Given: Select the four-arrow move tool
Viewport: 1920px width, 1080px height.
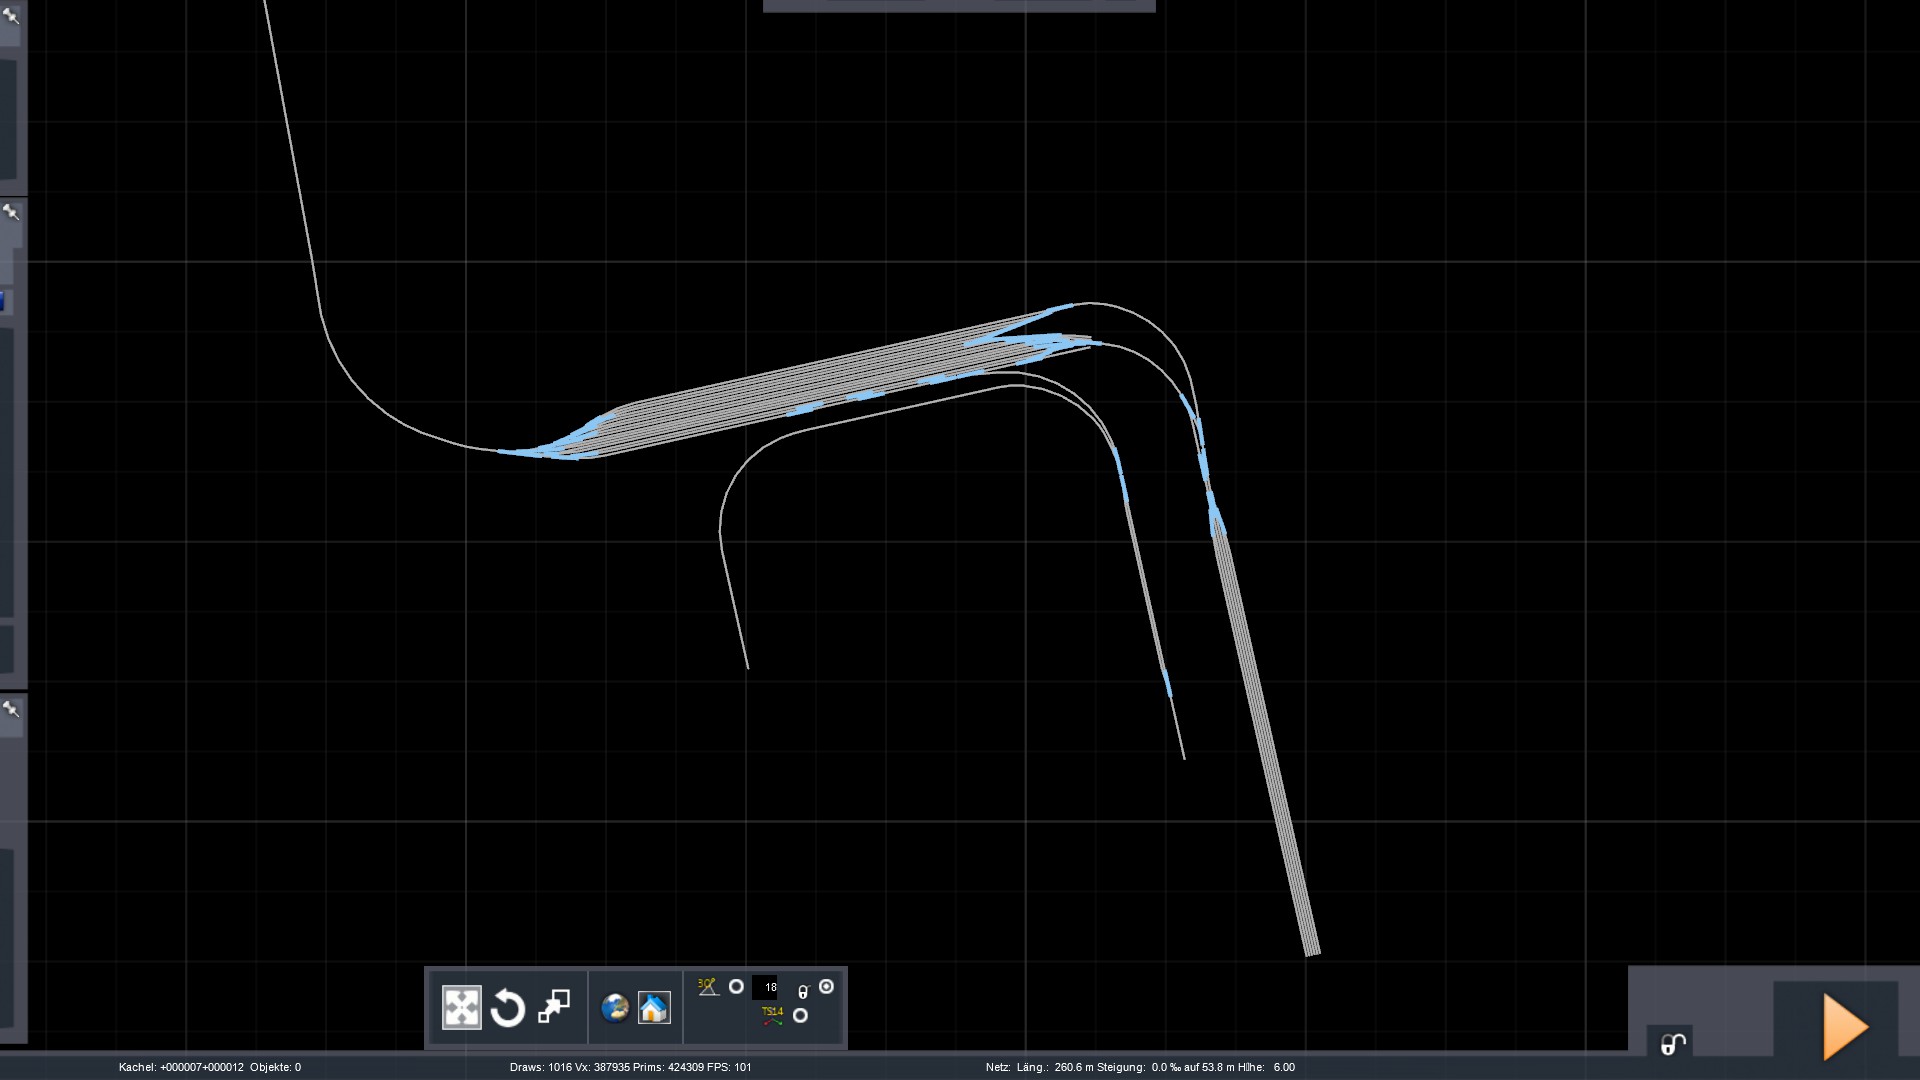Looking at the screenshot, I should (x=461, y=1008).
